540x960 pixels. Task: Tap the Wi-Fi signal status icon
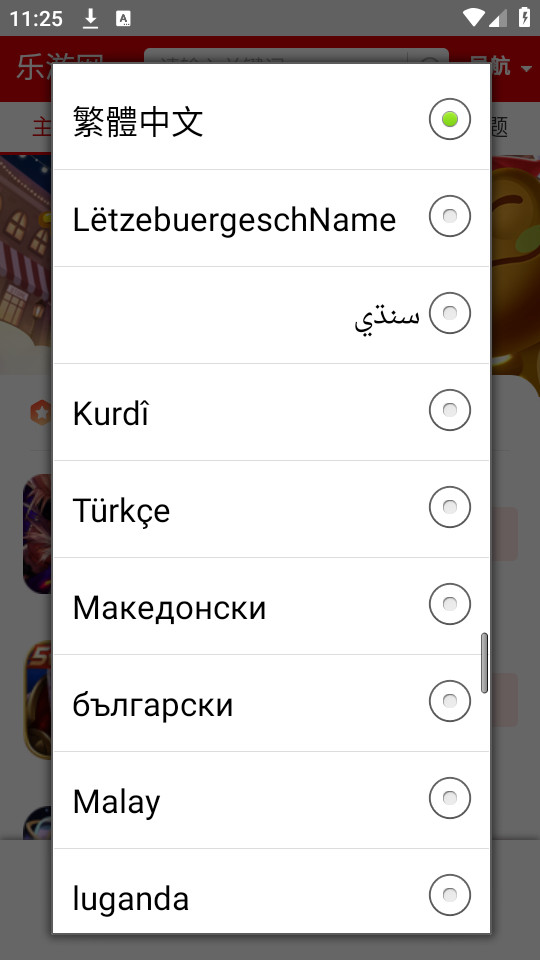tap(473, 18)
